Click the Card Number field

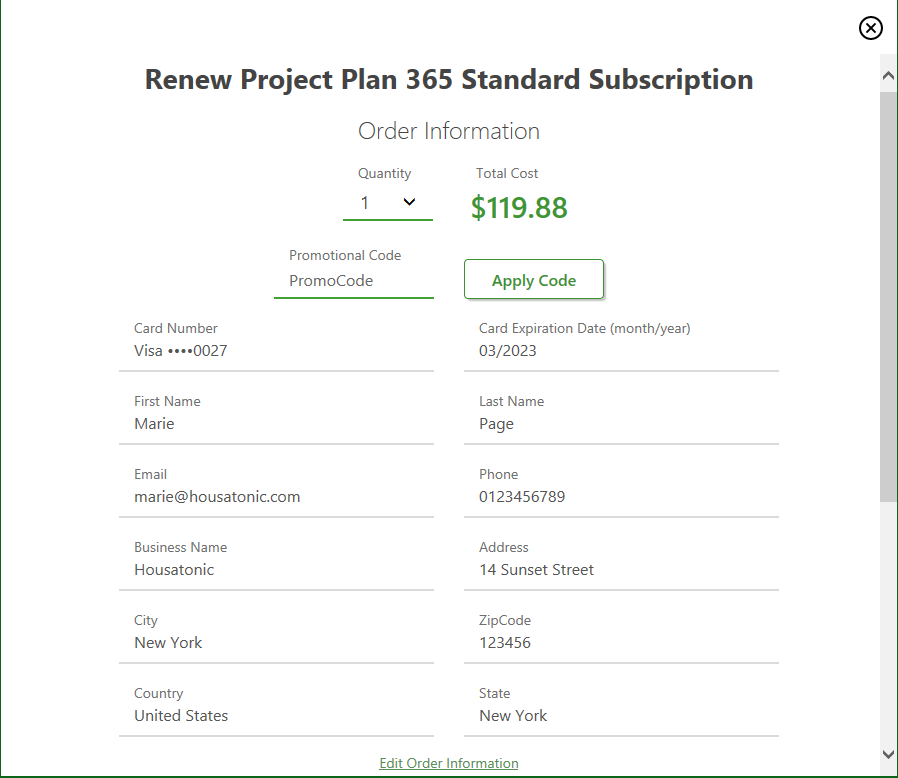coord(276,351)
